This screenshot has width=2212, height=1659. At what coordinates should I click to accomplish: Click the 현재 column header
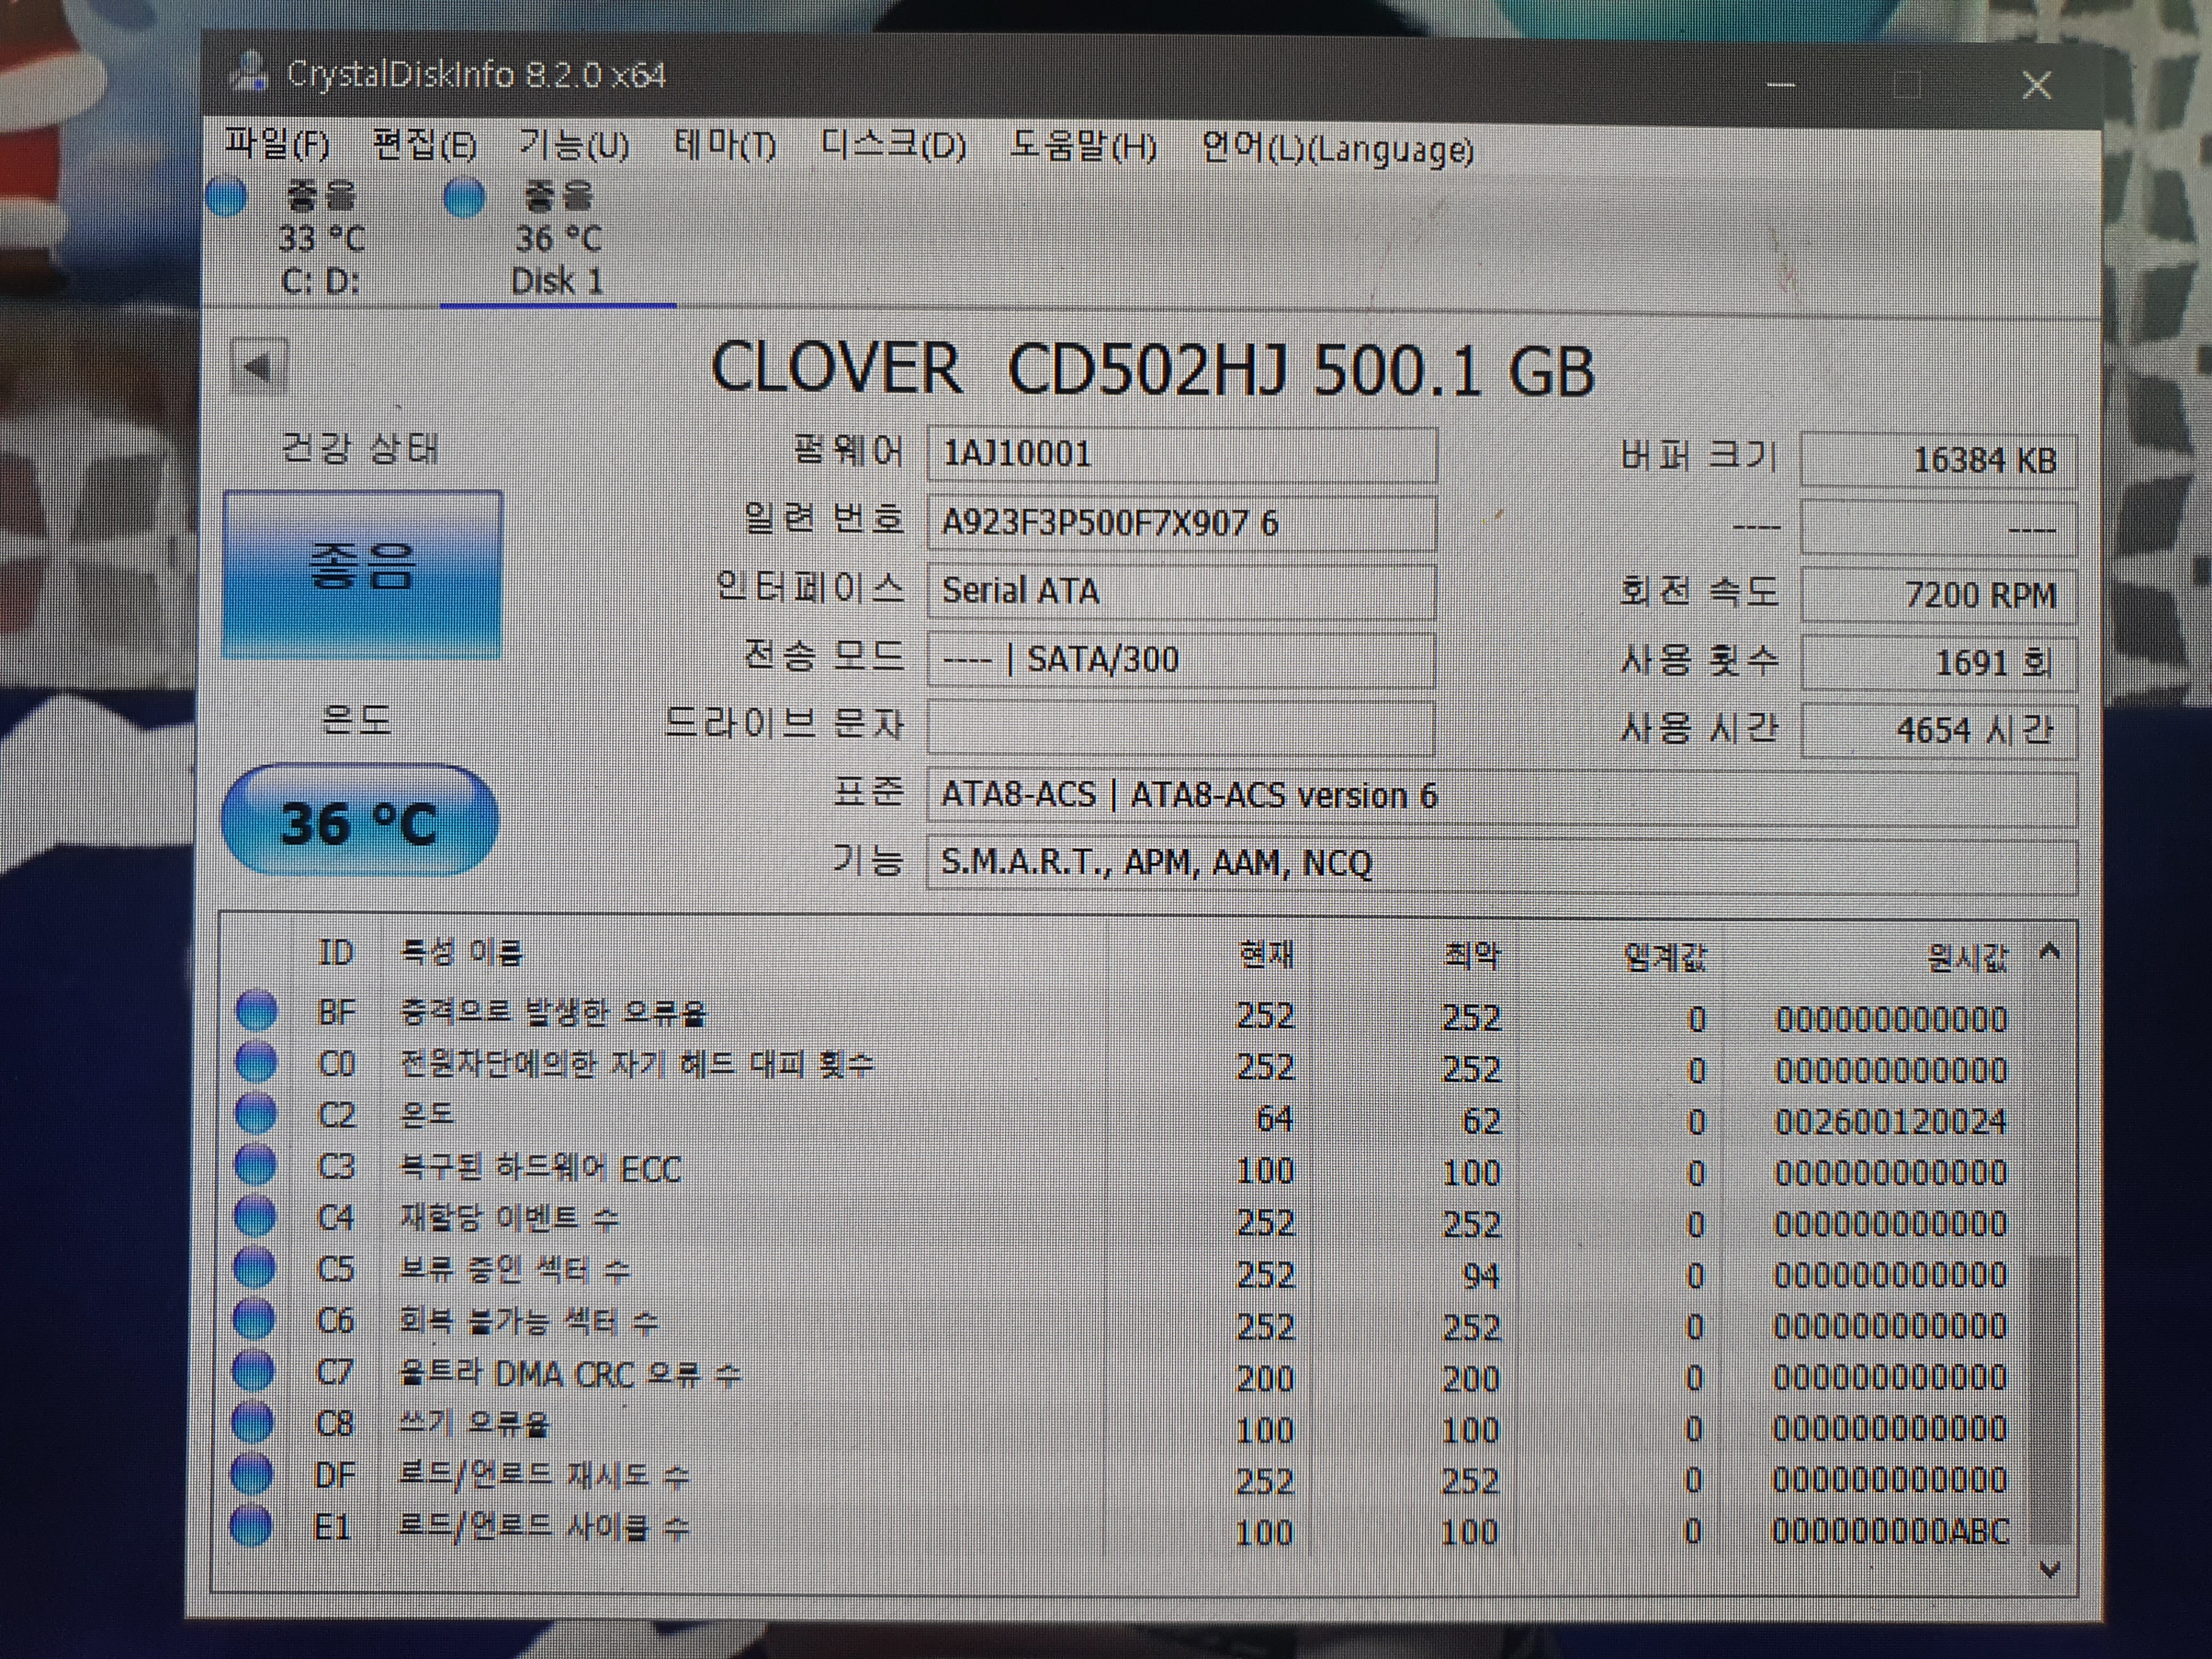(1266, 955)
